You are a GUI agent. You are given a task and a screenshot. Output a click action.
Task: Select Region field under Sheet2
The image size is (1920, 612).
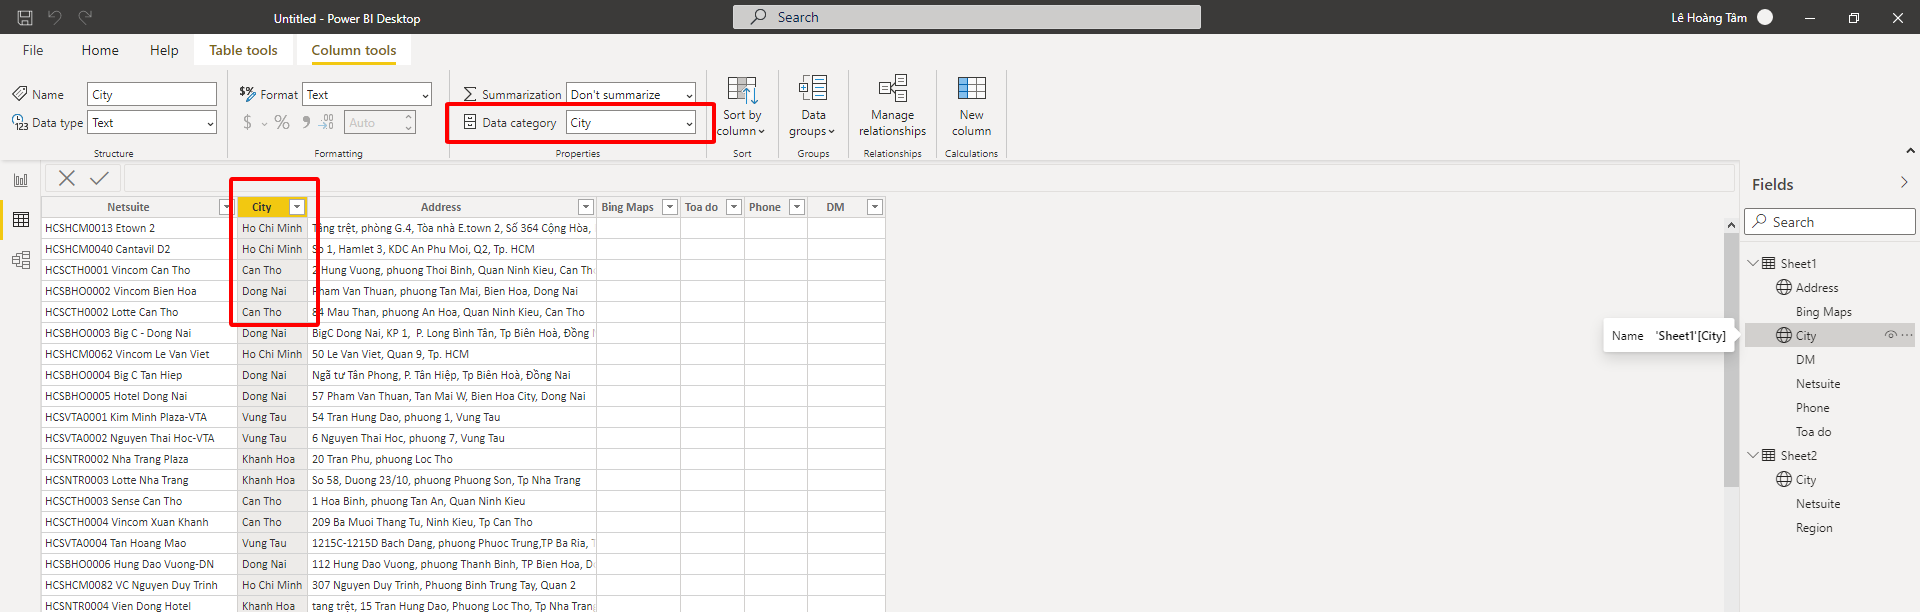[x=1814, y=527]
